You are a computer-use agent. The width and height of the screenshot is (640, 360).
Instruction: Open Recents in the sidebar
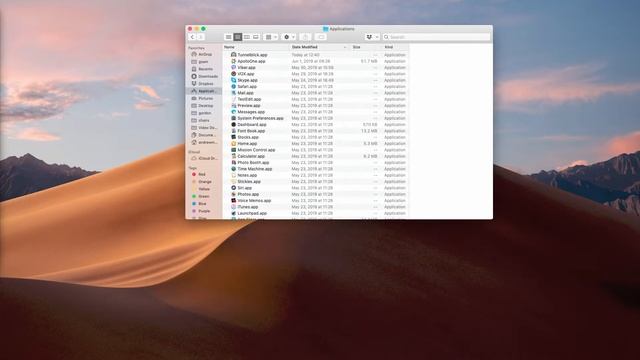pos(203,69)
